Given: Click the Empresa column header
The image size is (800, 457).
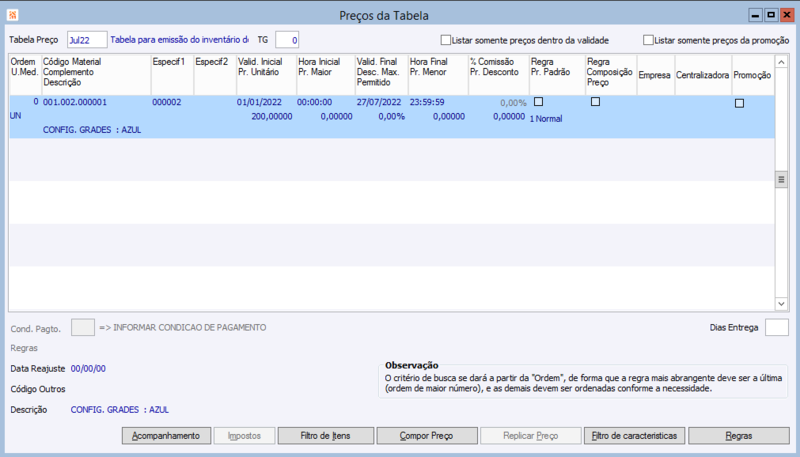Looking at the screenshot, I should [x=655, y=74].
